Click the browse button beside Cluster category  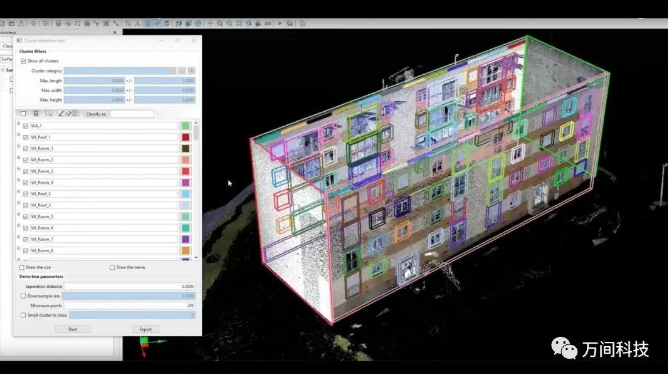(x=182, y=71)
